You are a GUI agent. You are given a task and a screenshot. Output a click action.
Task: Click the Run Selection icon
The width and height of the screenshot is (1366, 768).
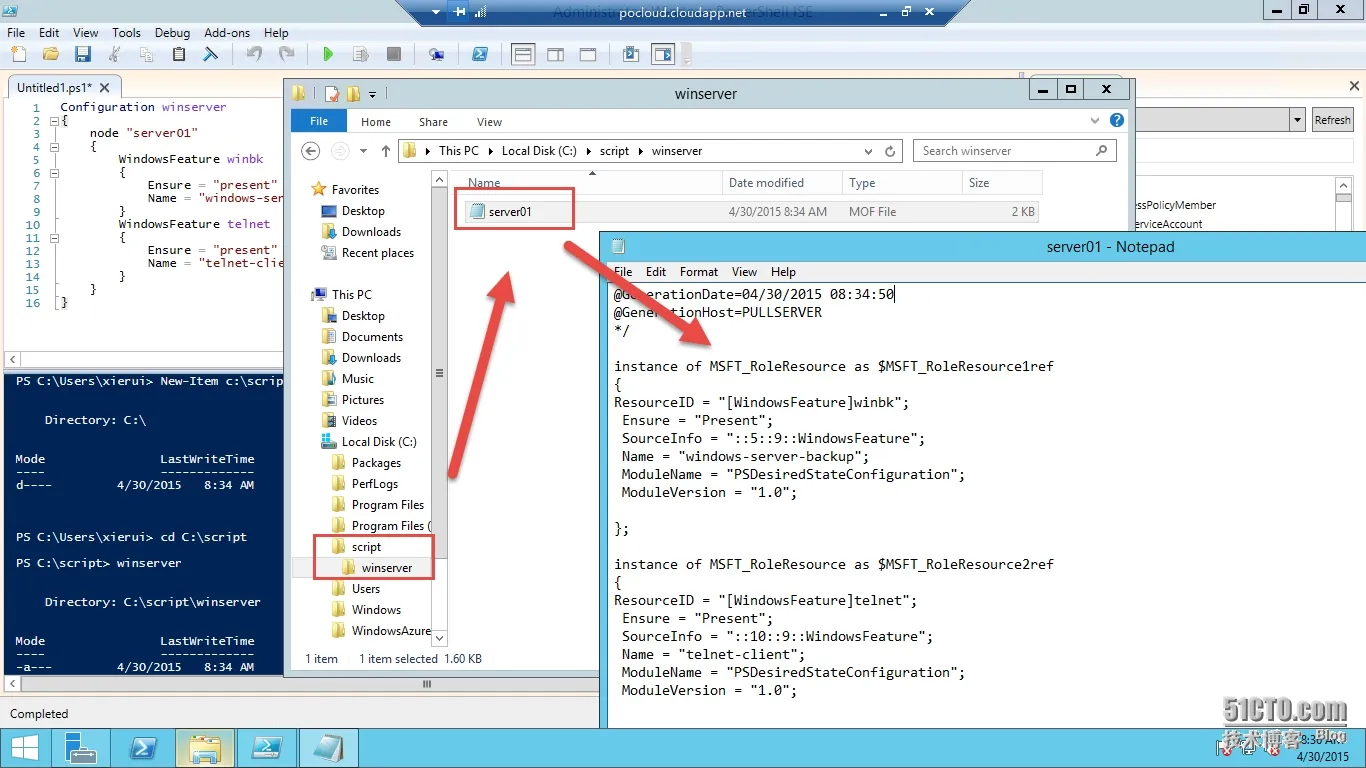pyautogui.click(x=361, y=54)
